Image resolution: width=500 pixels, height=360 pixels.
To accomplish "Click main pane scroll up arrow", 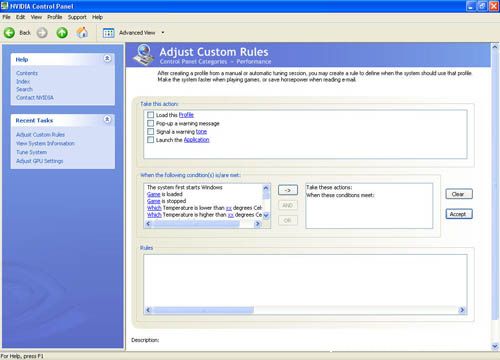I will pos(495,47).
